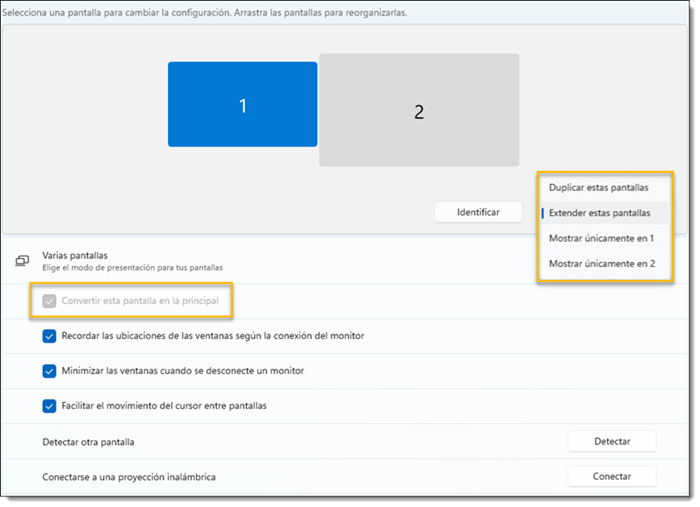The image size is (700, 507).
Task: Toggle Facilitar el movimiento del cursor checkbox
Action: pos(50,406)
